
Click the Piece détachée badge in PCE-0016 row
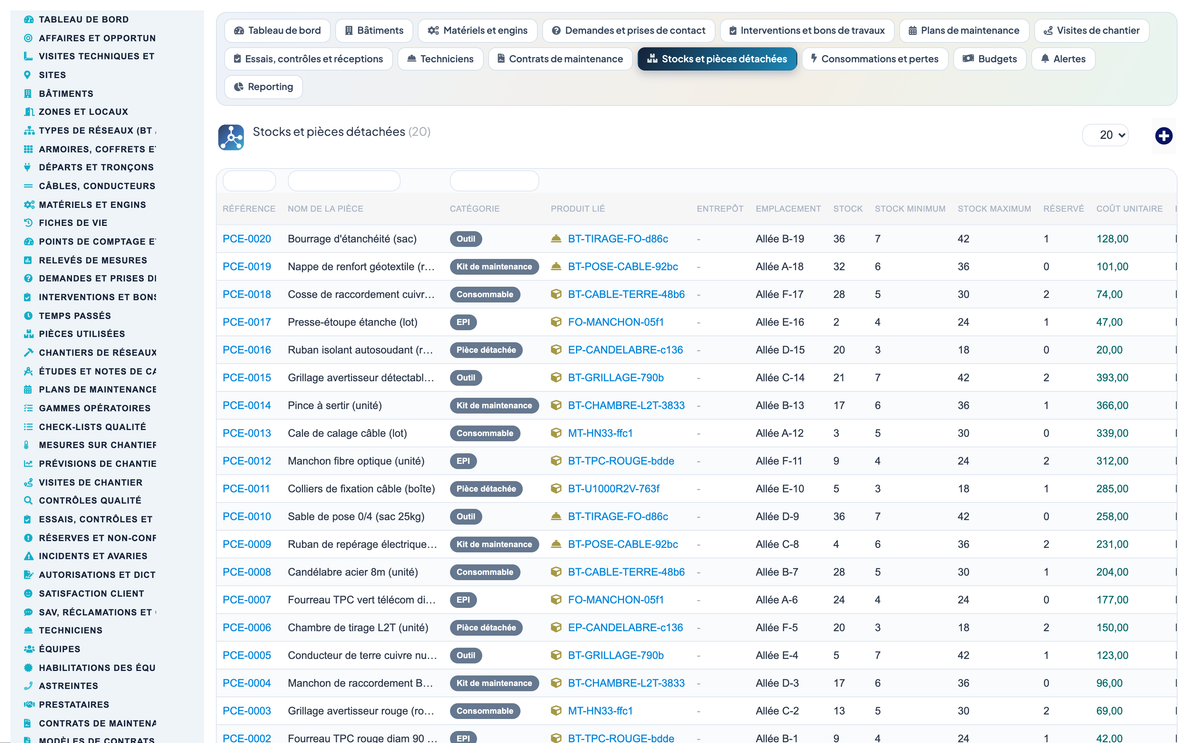tap(486, 350)
